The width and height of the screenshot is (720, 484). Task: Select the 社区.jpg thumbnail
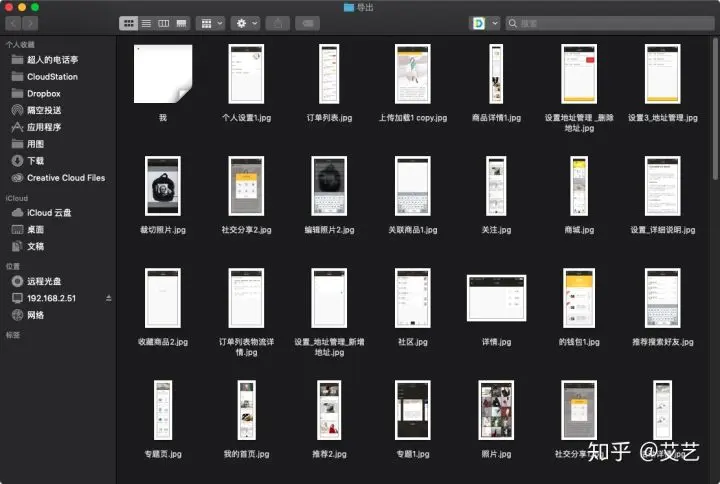coord(413,298)
